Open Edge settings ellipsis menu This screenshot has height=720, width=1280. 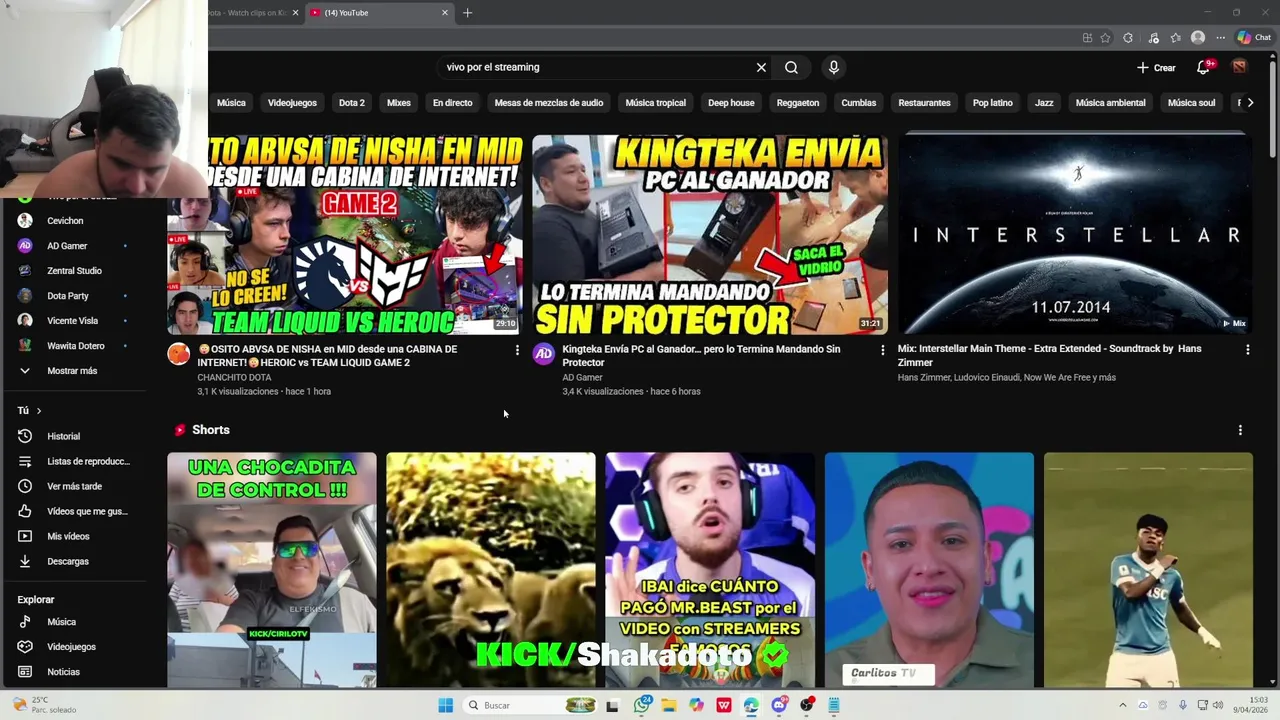(x=1220, y=38)
